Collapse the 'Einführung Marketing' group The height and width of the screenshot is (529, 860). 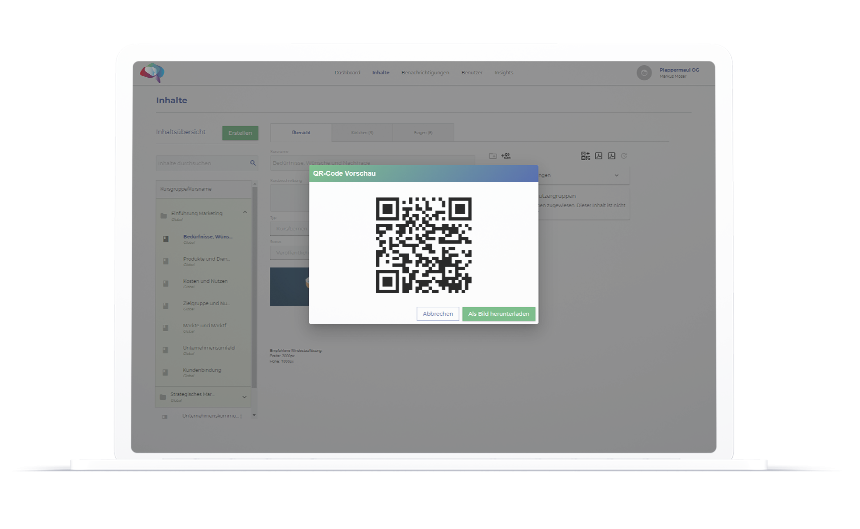(245, 213)
